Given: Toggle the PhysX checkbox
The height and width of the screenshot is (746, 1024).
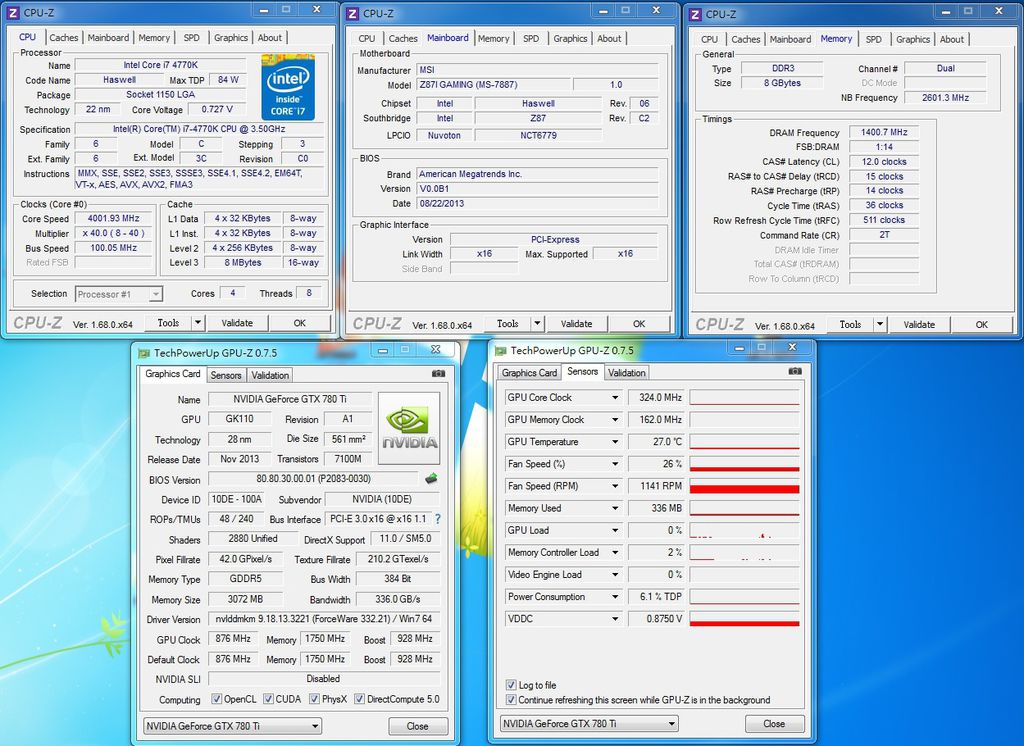Looking at the screenshot, I should point(314,699).
